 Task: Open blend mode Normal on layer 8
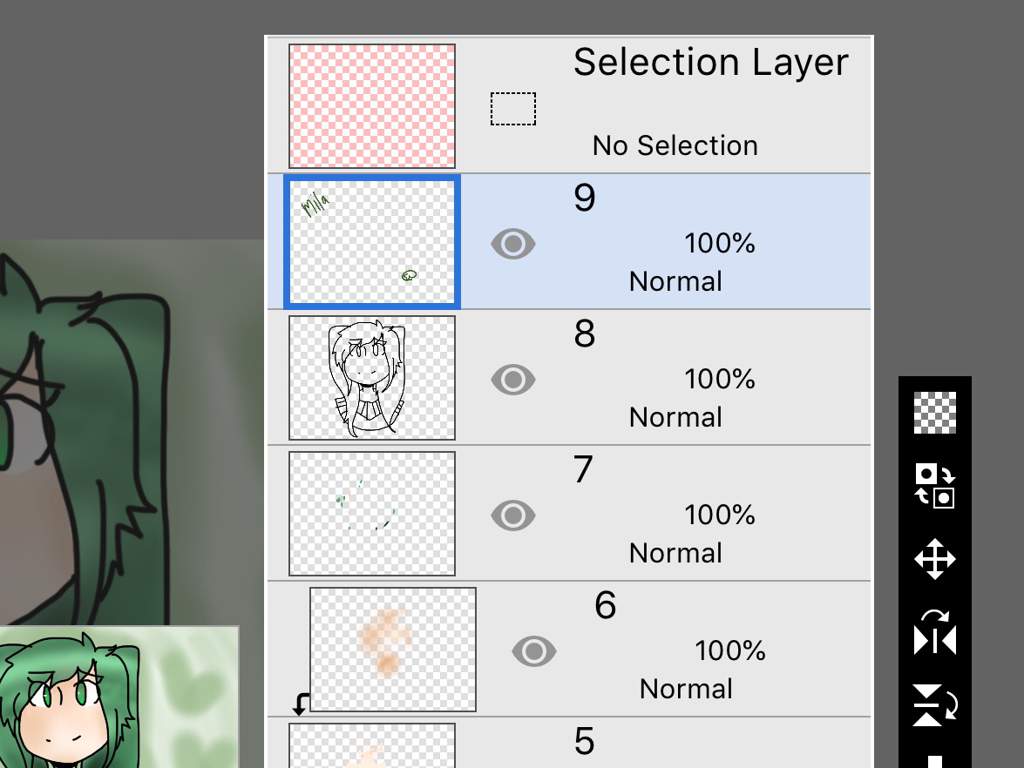[x=675, y=417]
